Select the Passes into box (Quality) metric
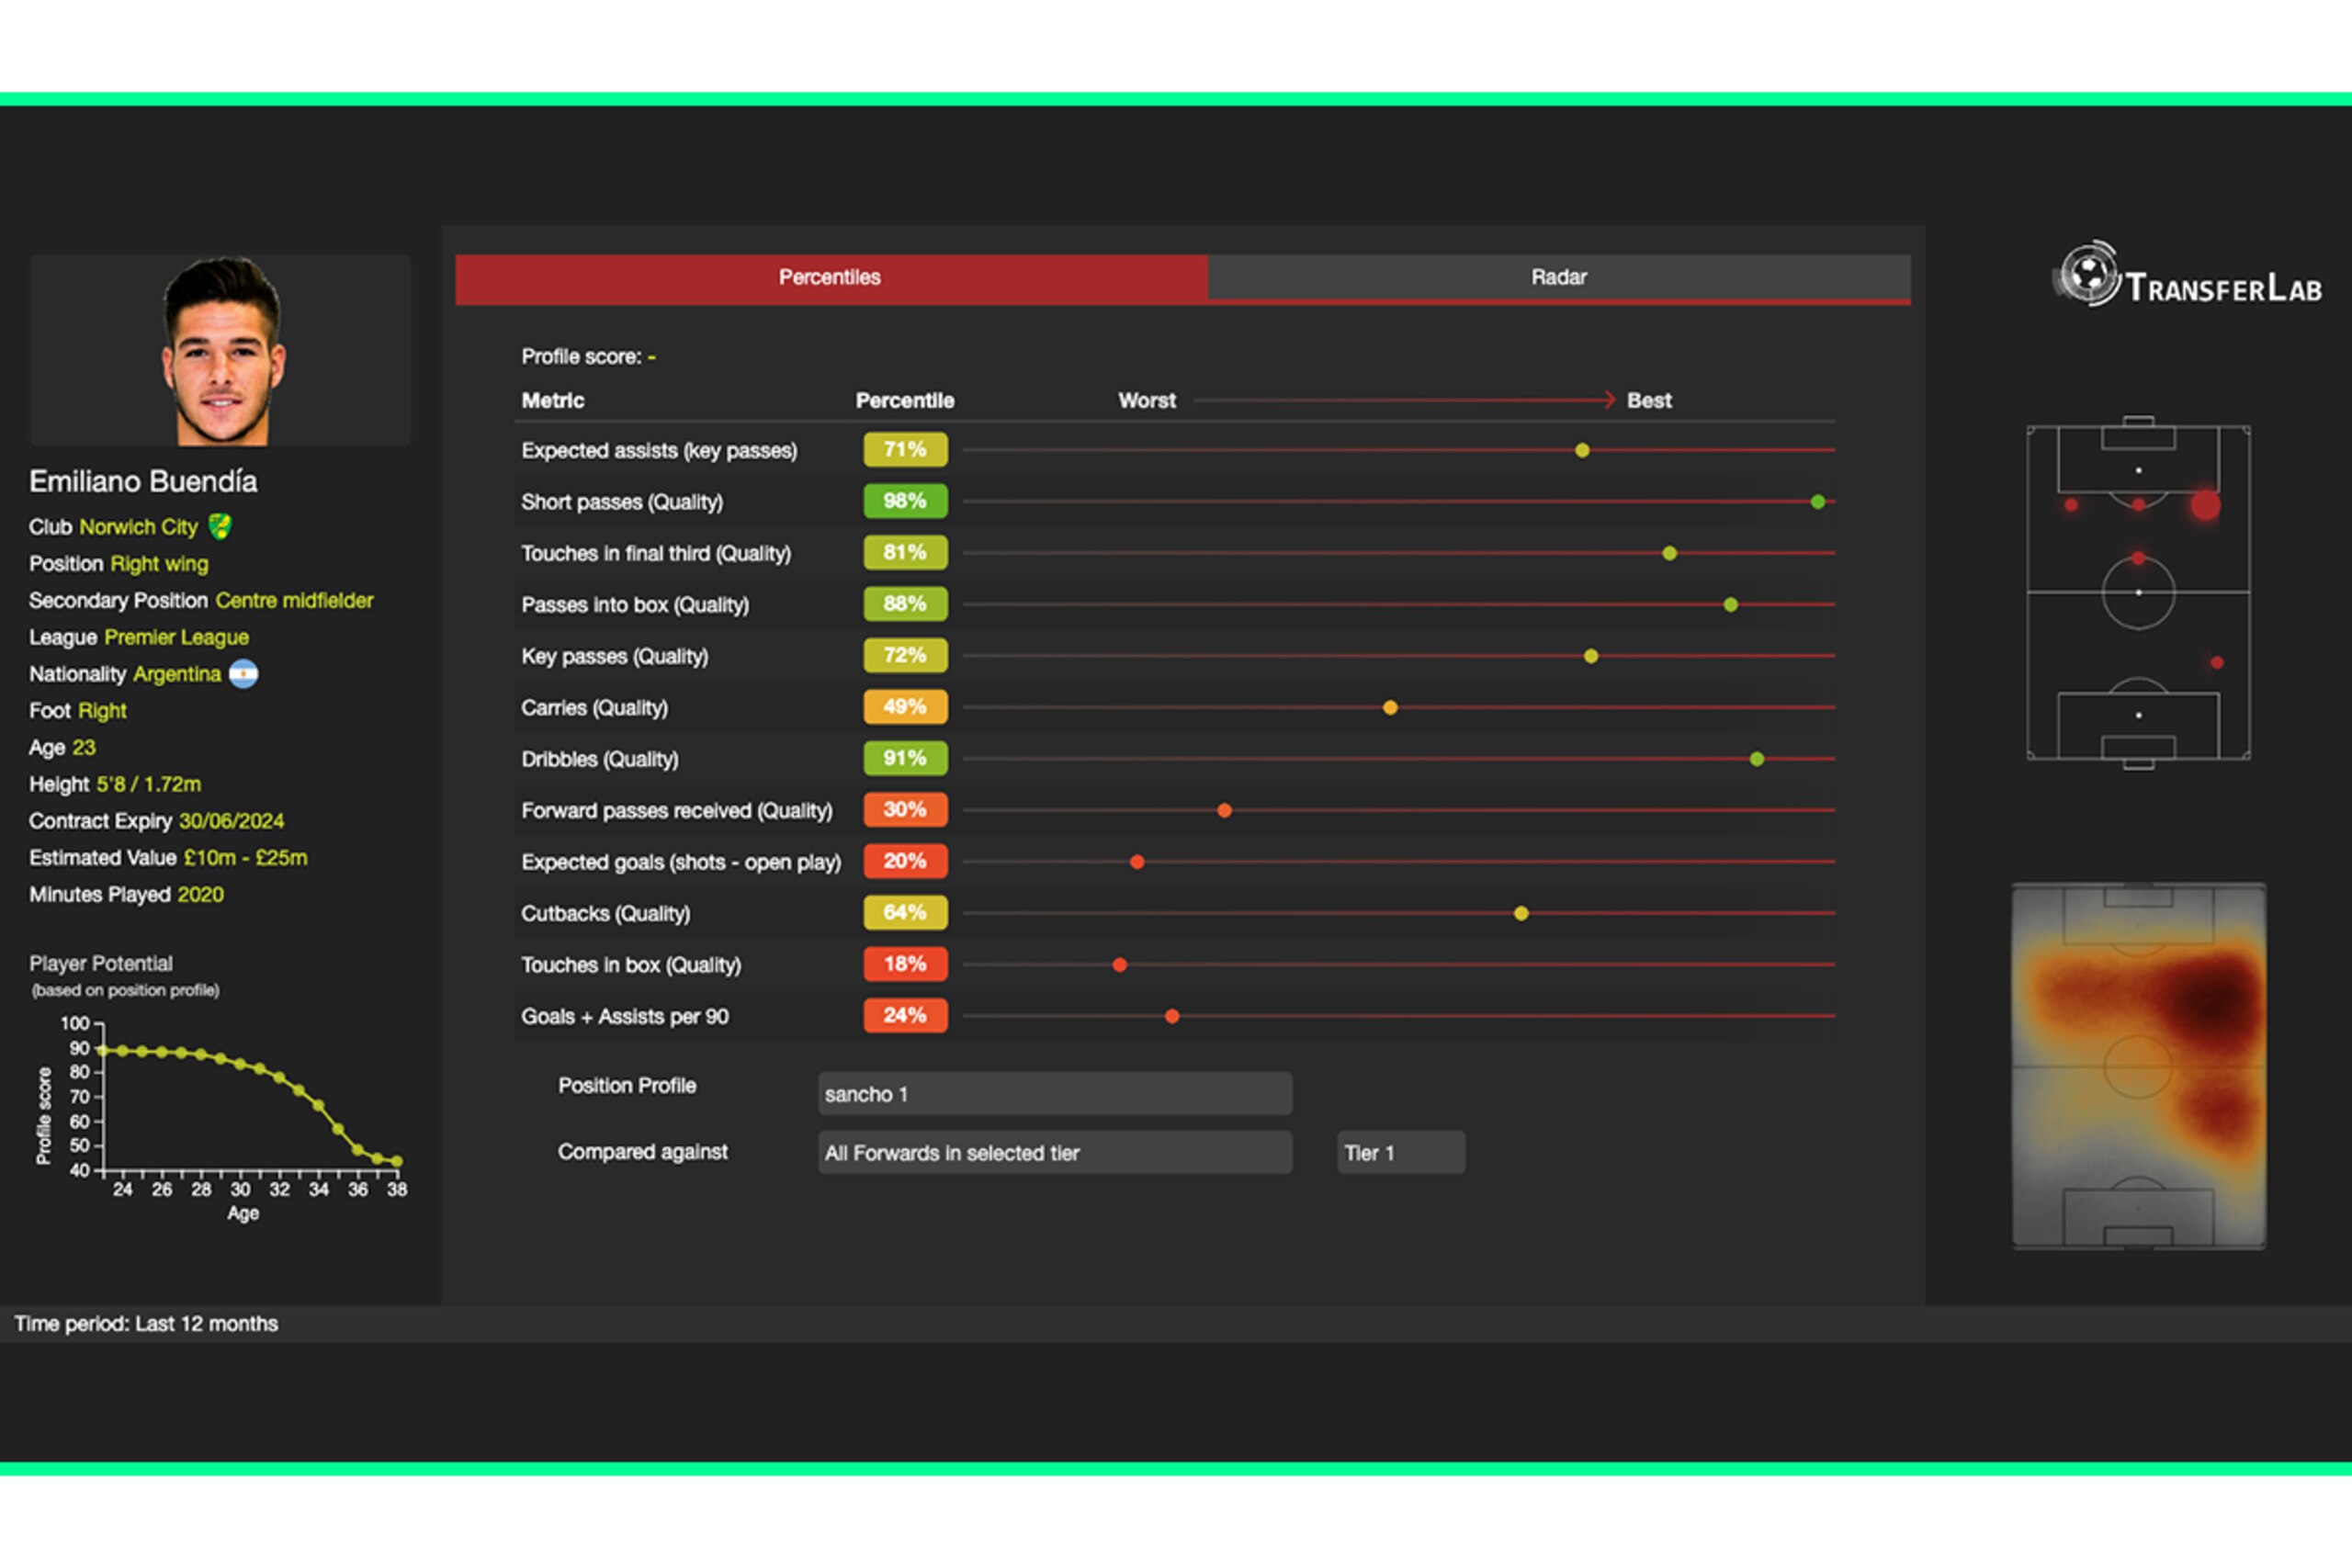Screen dimensions: 2352x1568 635,605
